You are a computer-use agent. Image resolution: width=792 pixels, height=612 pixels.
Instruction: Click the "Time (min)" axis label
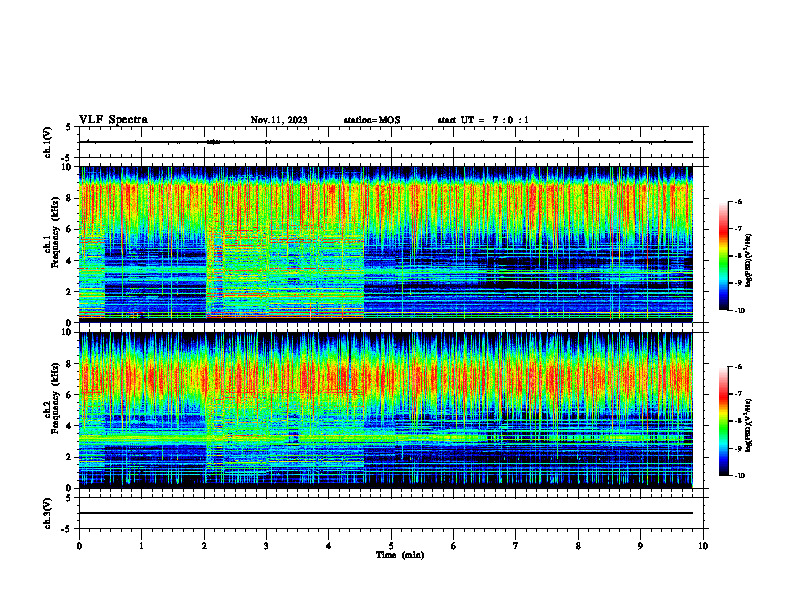[400, 555]
